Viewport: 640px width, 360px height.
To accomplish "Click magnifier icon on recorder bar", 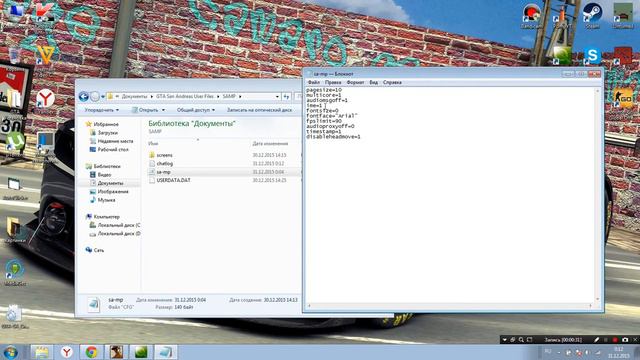I will point(521,340).
